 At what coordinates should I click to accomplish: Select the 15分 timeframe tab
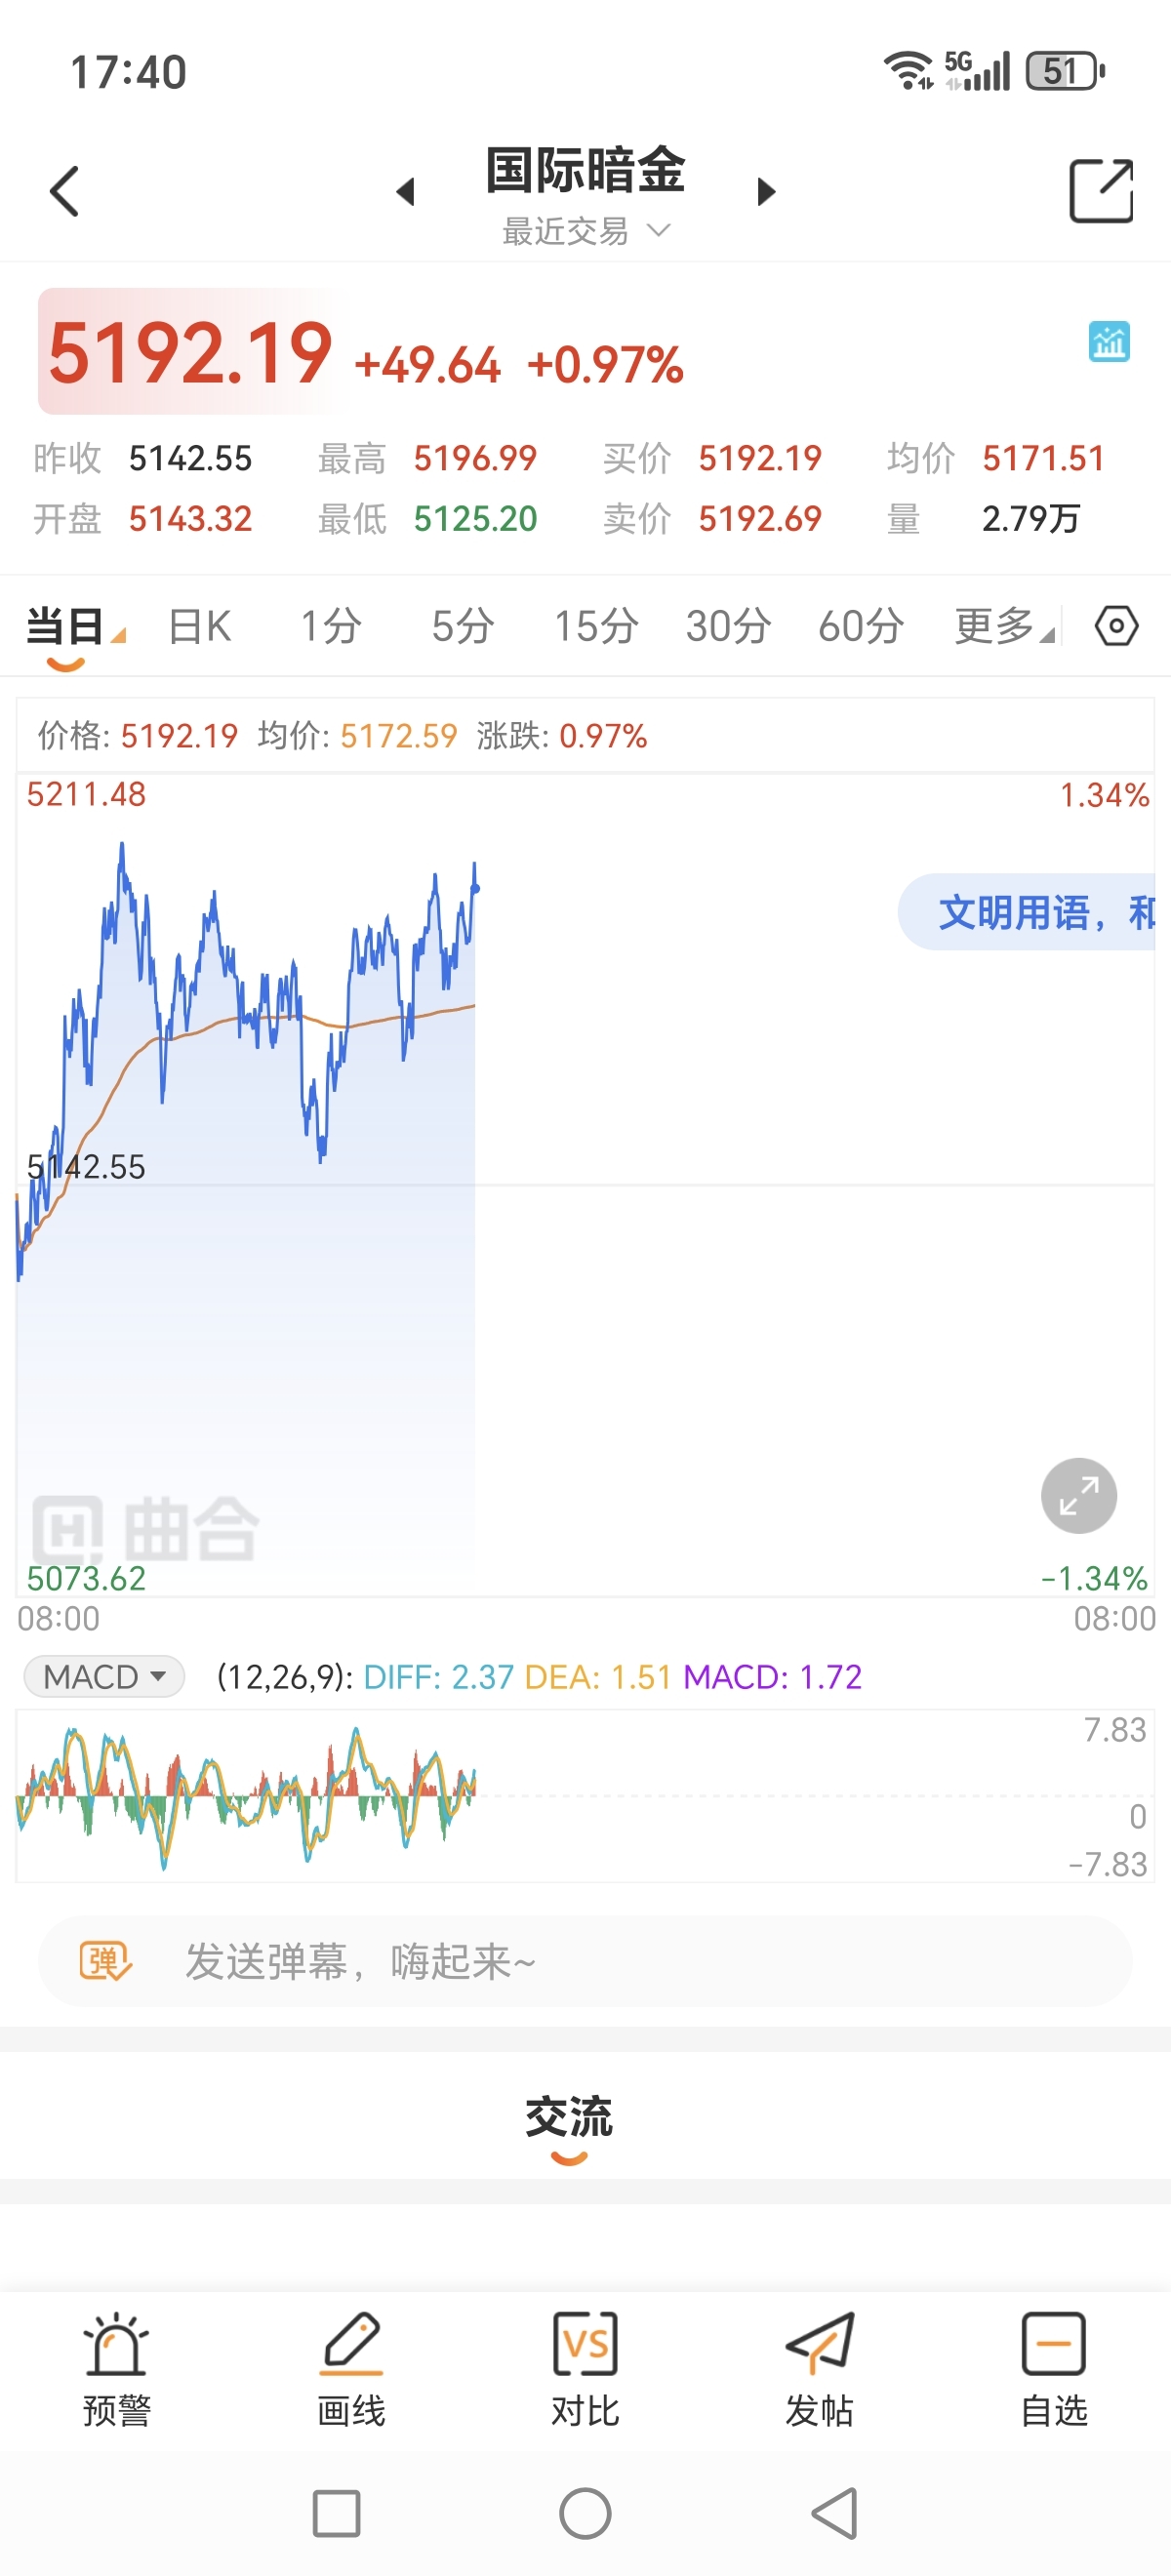point(596,627)
